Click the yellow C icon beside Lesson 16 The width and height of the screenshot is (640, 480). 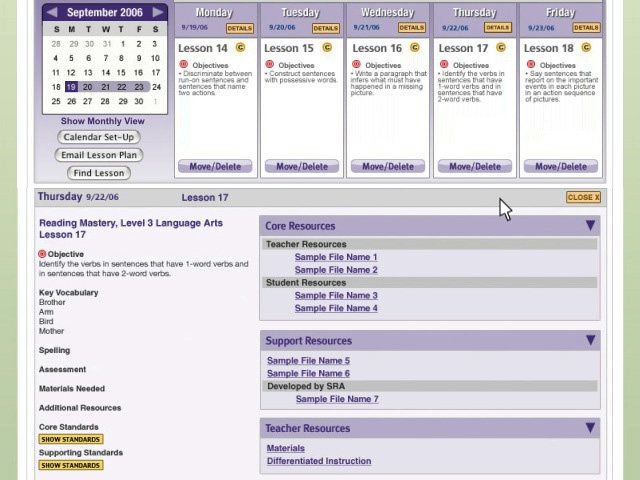click(414, 48)
